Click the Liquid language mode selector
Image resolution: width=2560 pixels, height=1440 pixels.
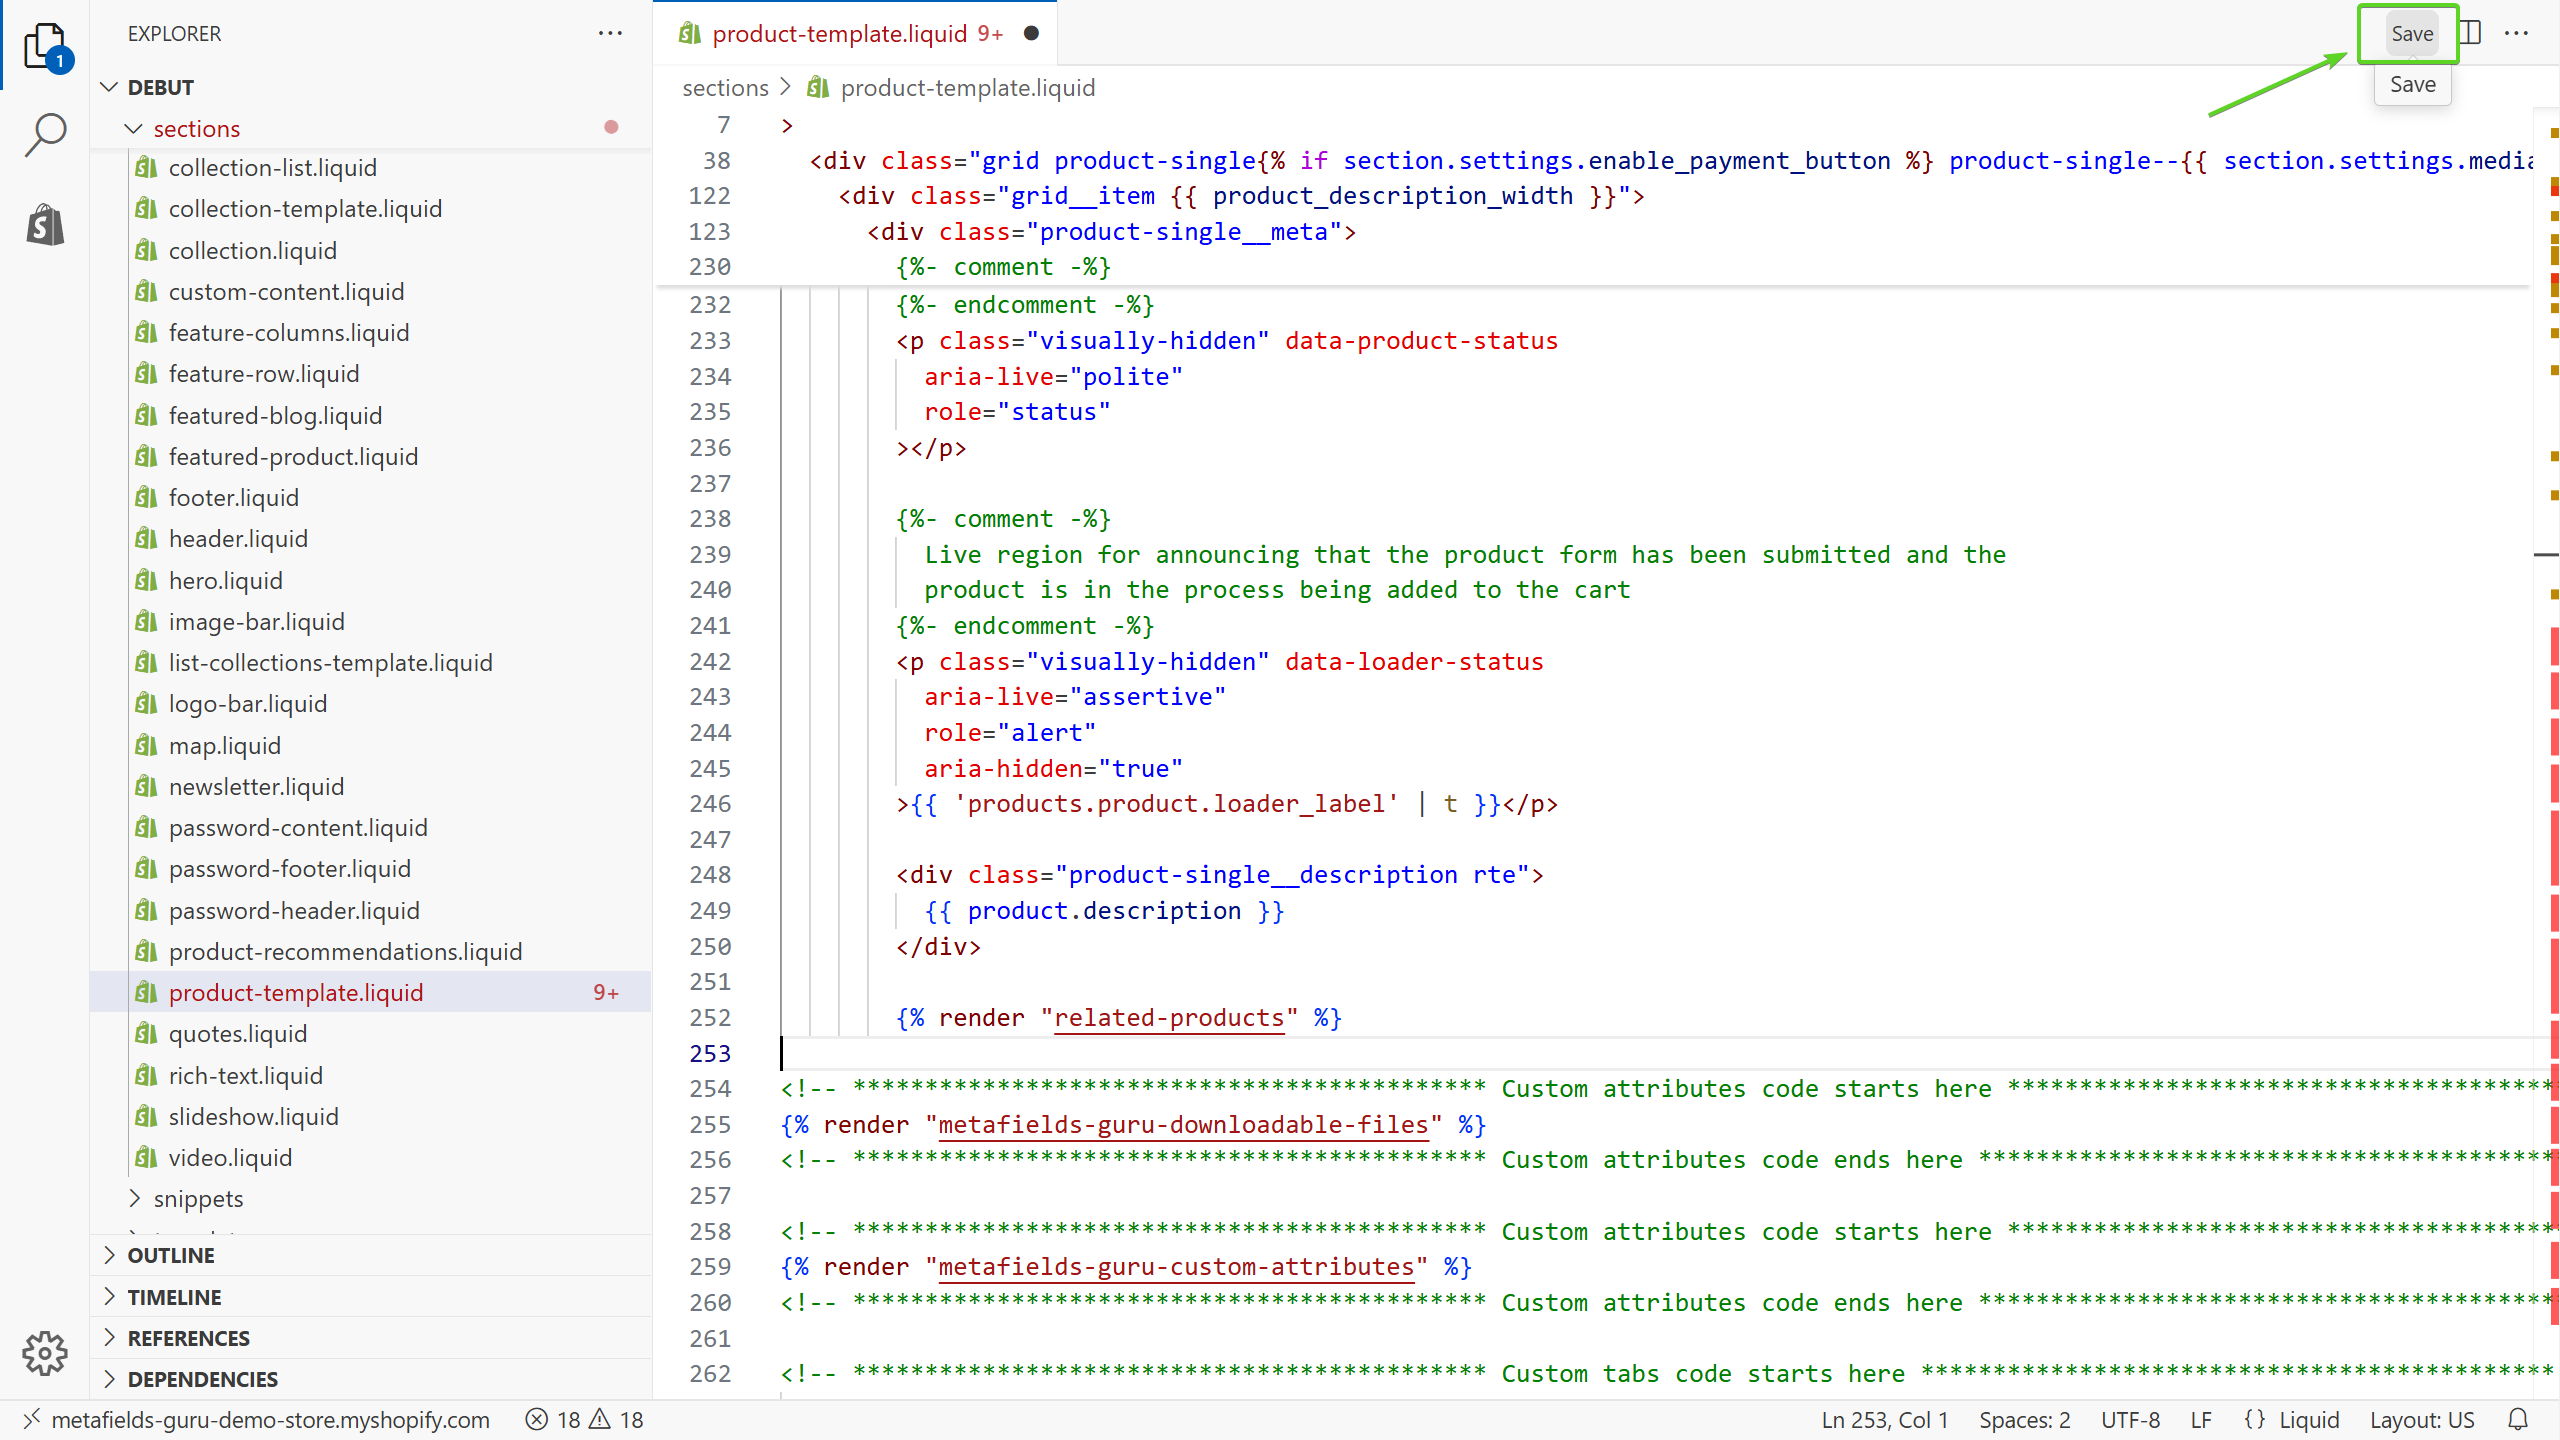click(2308, 1419)
